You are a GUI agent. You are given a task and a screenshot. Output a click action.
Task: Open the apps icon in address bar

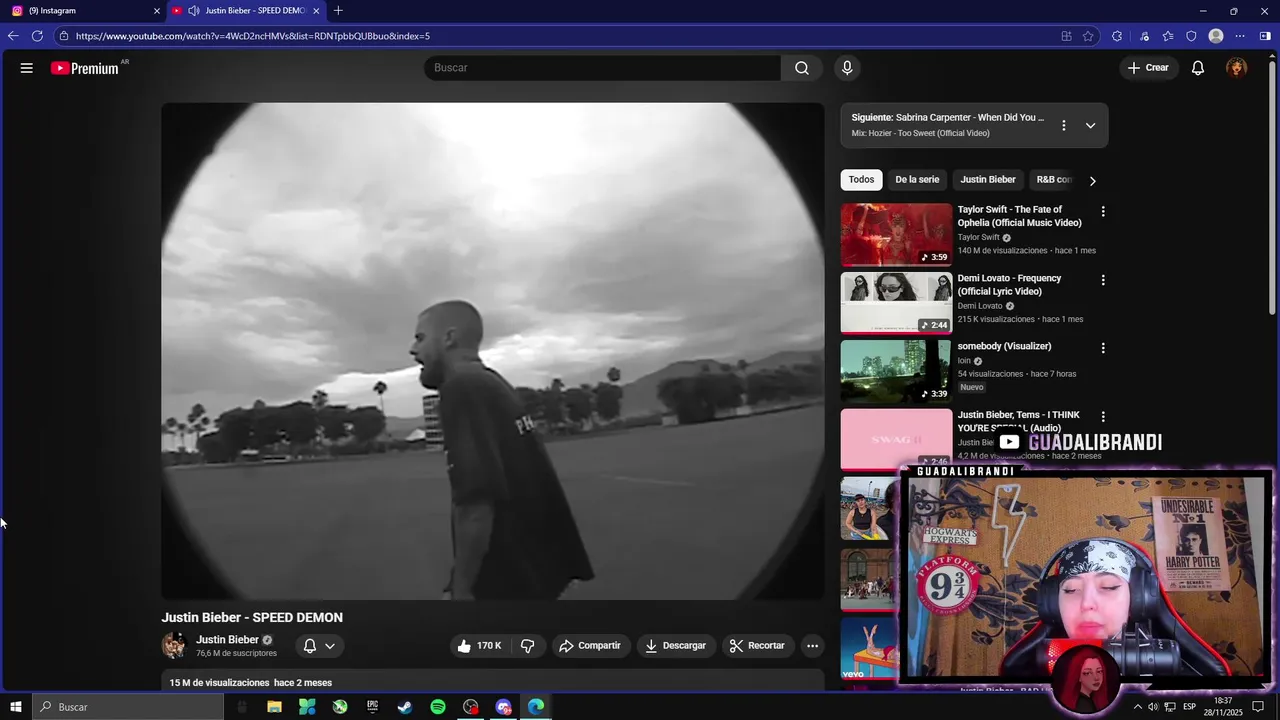(1066, 36)
